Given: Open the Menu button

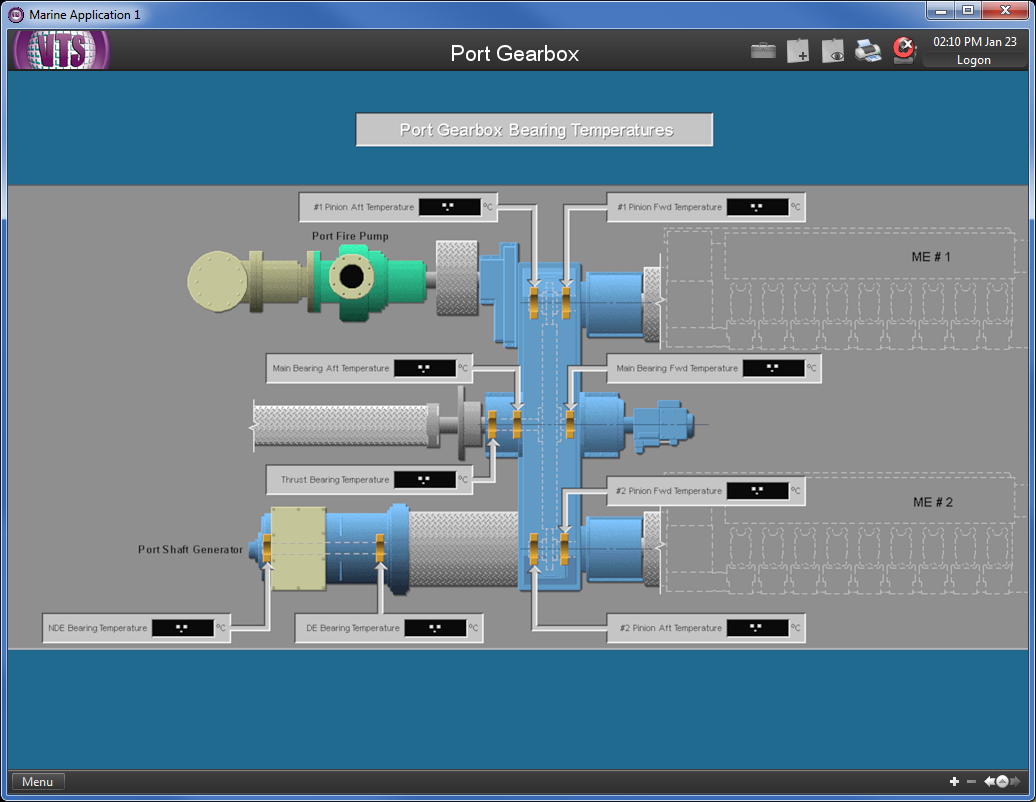Looking at the screenshot, I should coord(38,781).
